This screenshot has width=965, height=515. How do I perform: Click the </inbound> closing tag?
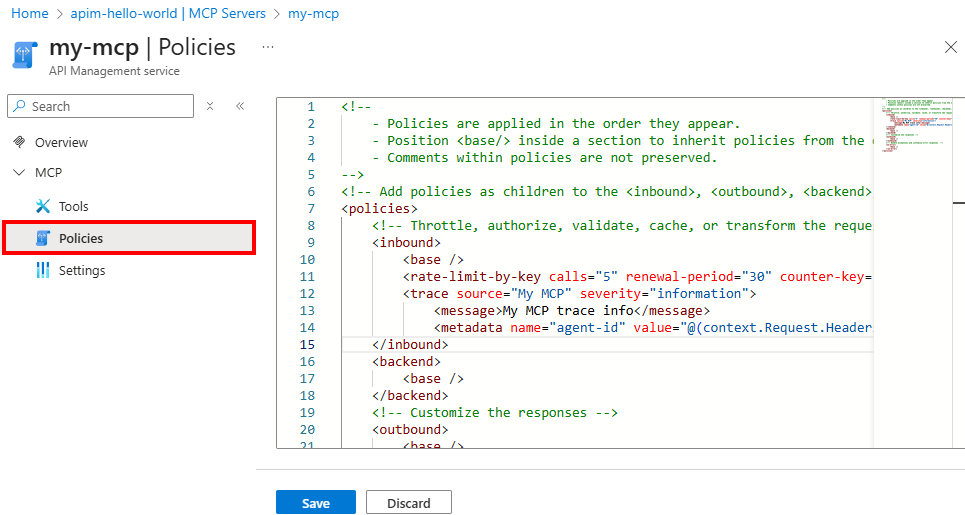(410, 345)
